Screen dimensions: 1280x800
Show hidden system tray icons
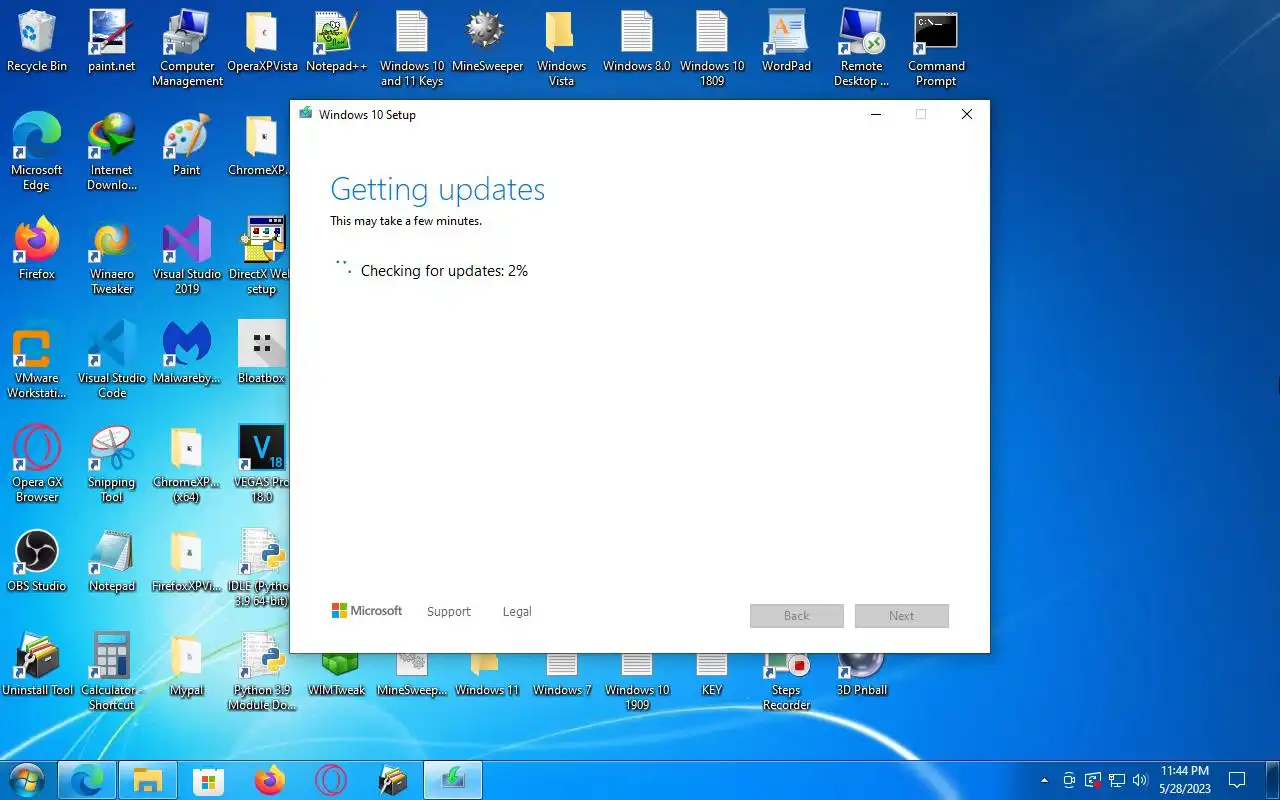point(1045,780)
